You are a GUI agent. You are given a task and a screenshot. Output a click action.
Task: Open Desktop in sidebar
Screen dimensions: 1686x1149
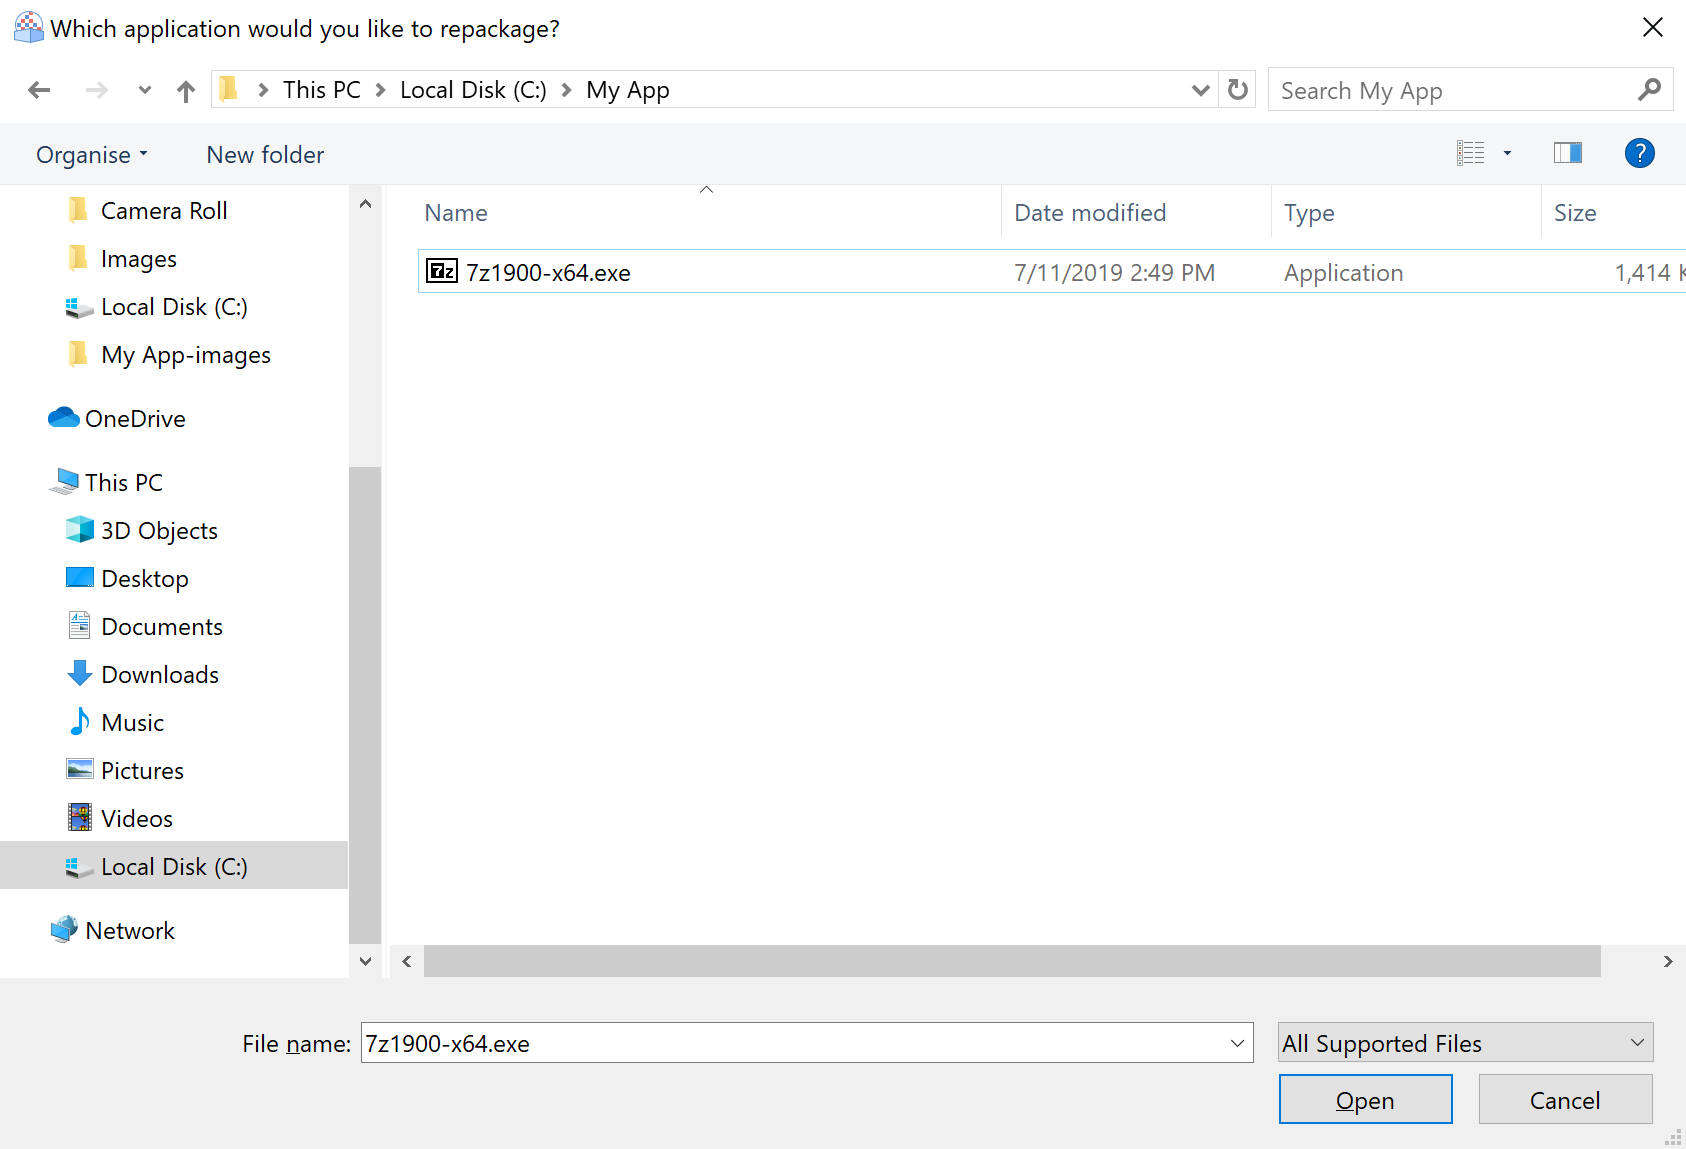coord(145,579)
